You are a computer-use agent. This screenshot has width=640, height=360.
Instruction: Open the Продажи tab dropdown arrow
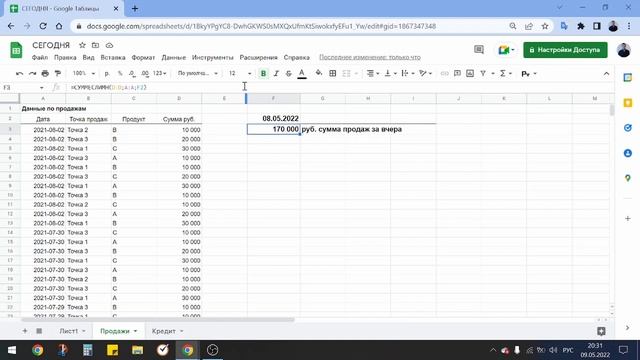pyautogui.click(x=135, y=331)
